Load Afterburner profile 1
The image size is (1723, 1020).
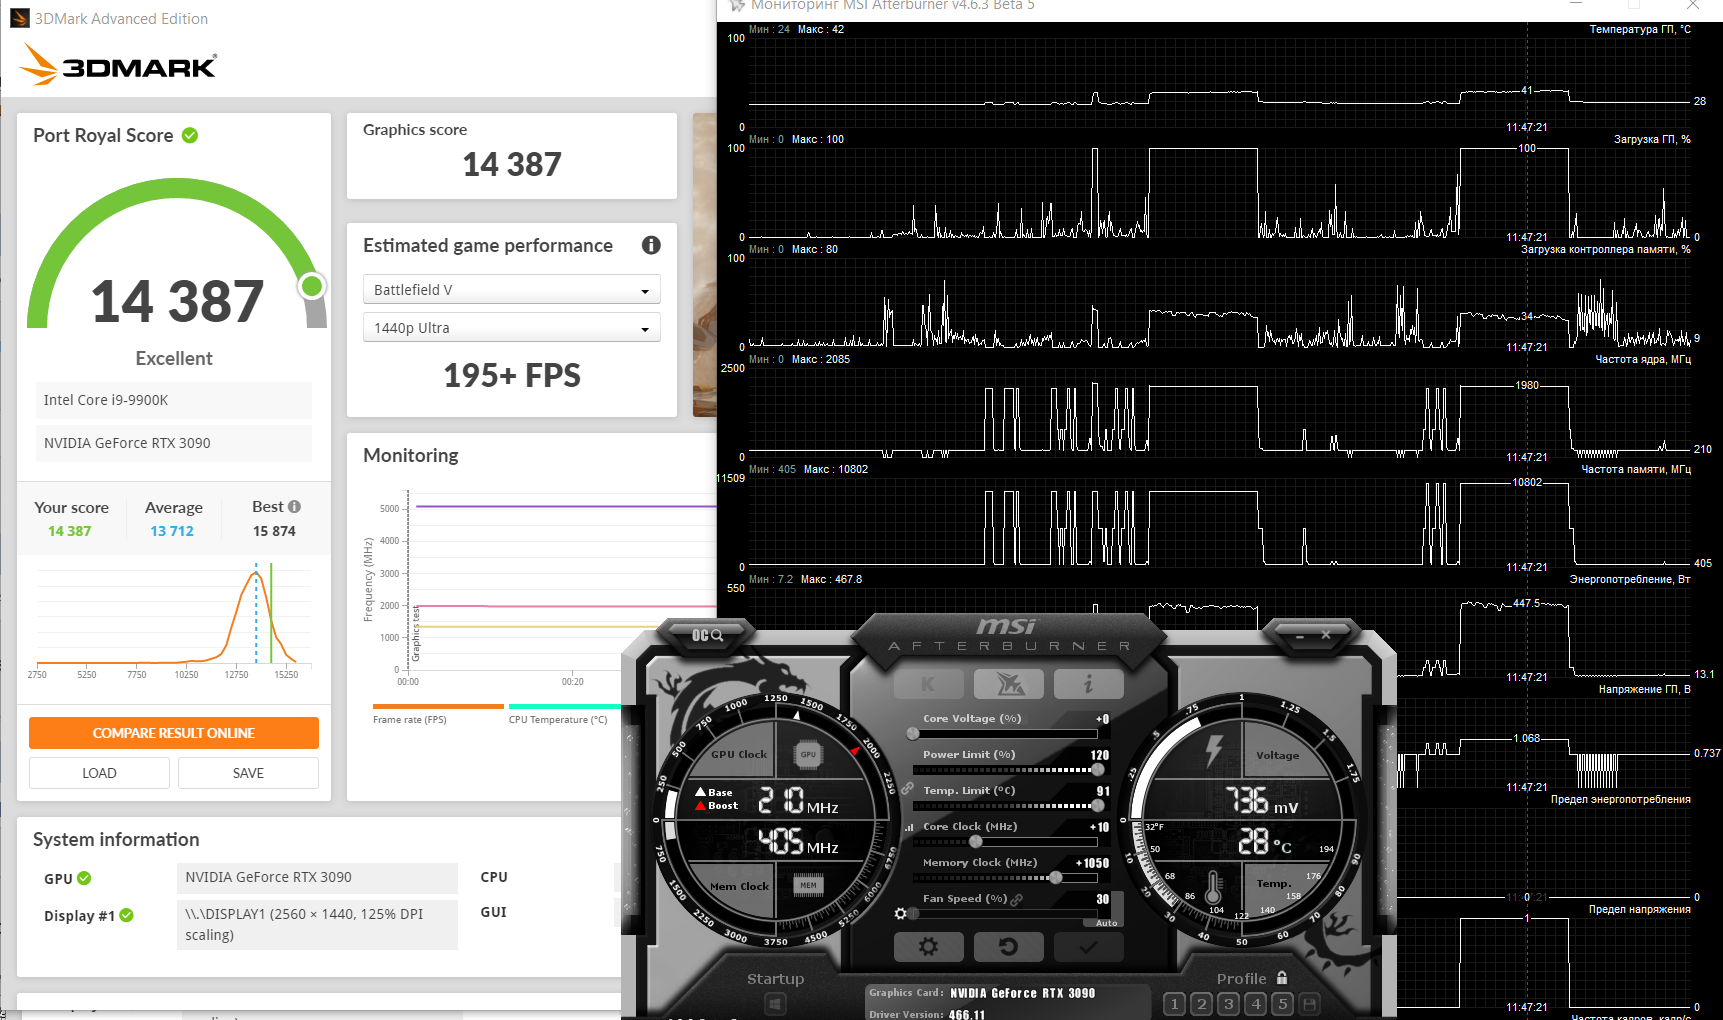coord(1175,1003)
